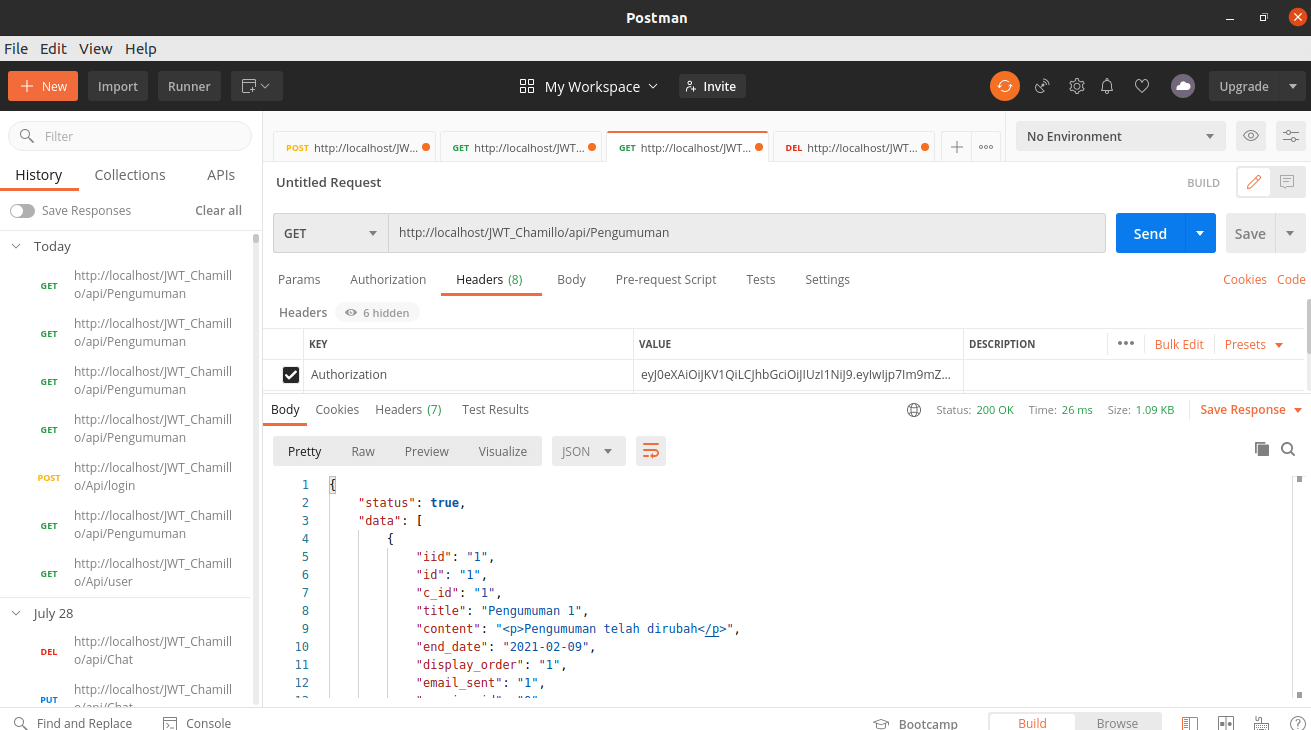Copy response body with copy icon
The width and height of the screenshot is (1311, 730).
(x=1262, y=449)
